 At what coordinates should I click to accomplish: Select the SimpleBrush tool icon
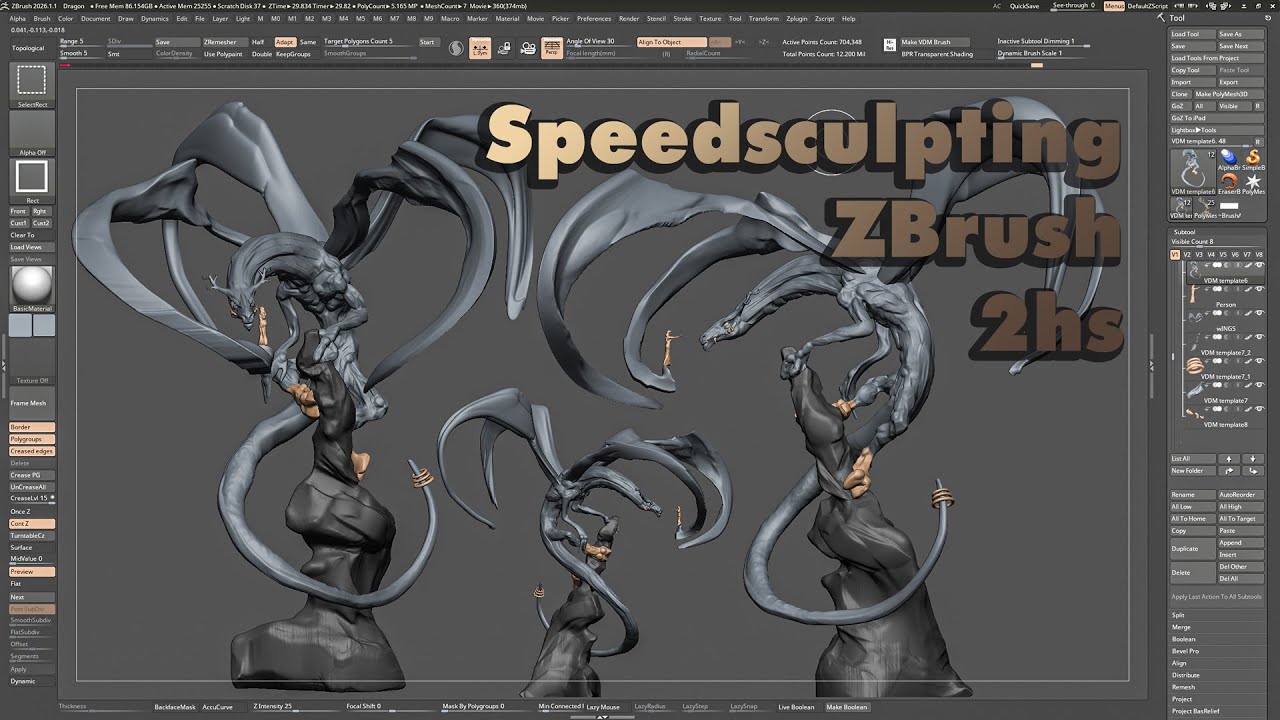coord(1253,158)
